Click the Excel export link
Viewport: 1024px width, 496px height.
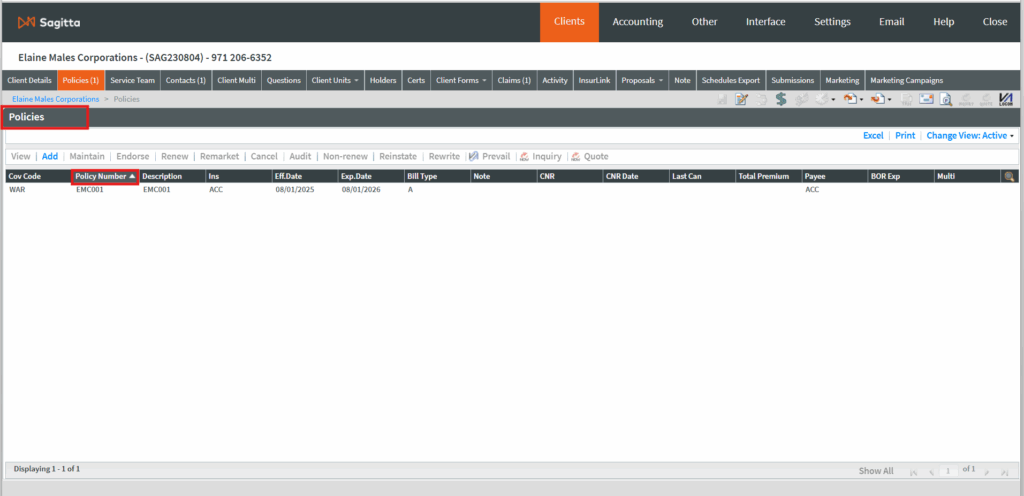point(873,135)
